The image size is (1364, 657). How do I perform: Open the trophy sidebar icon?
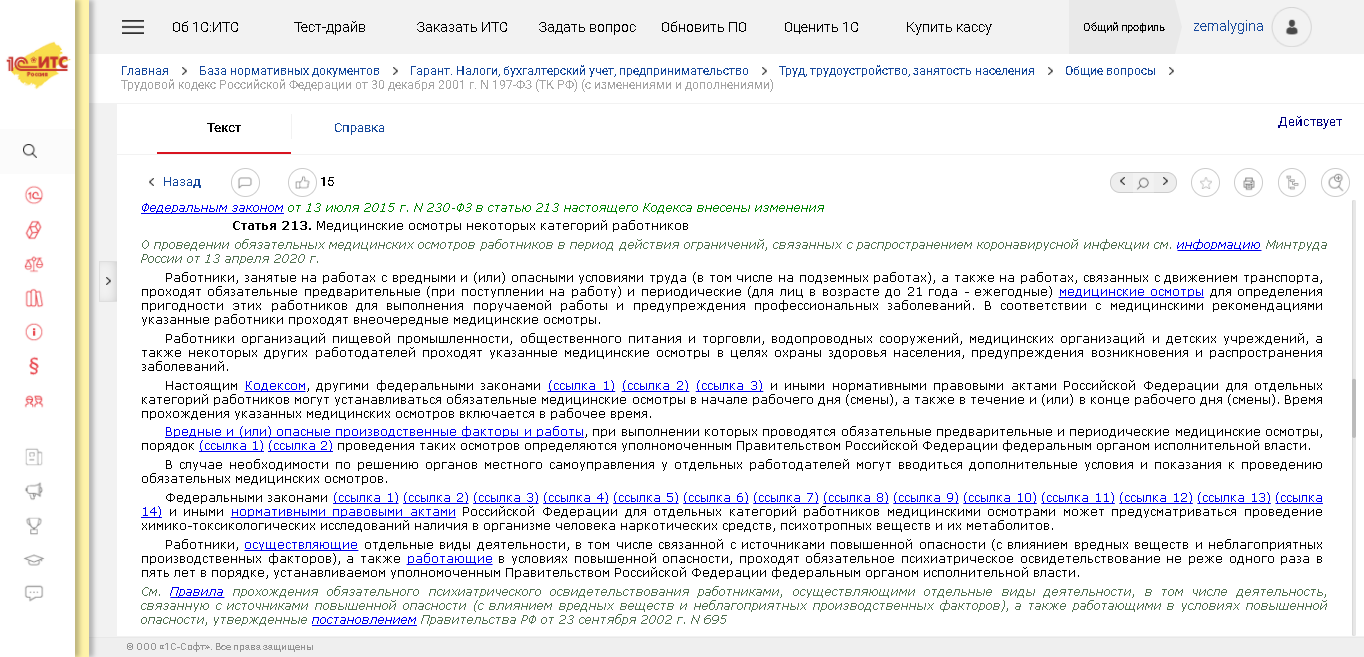tap(34, 525)
